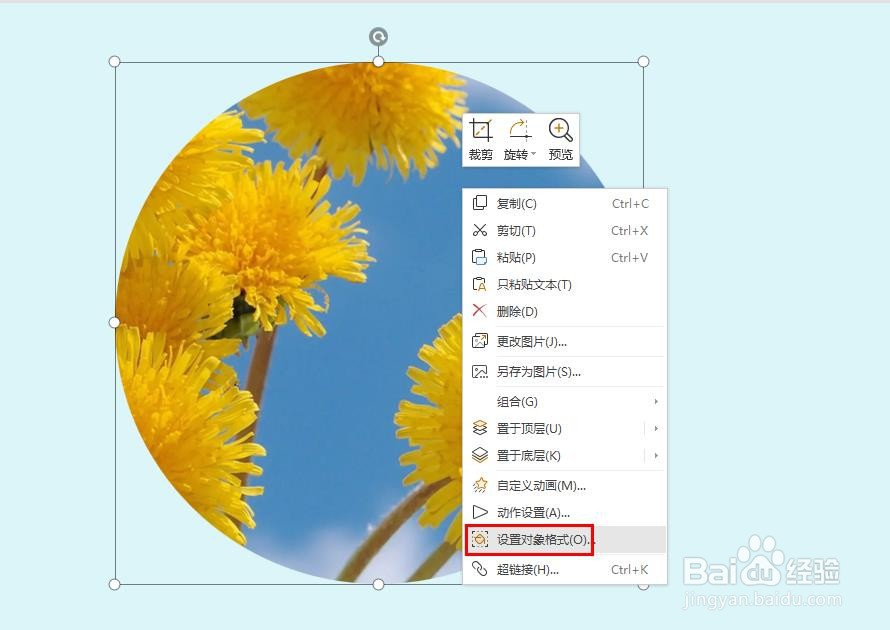Viewport: 890px width, 630px height.
Task: Expand the 置于底层(K) submenu
Action: (655, 455)
